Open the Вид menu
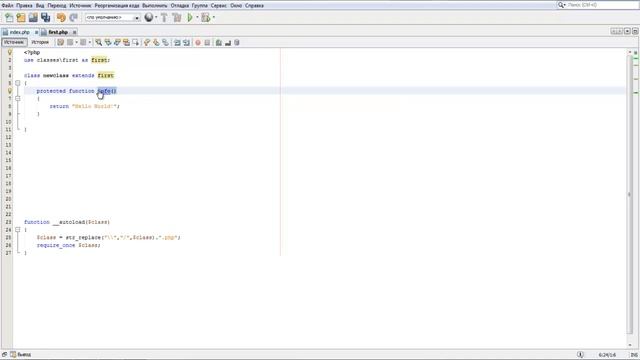Screen dimensions: 640x360 (40, 6)
